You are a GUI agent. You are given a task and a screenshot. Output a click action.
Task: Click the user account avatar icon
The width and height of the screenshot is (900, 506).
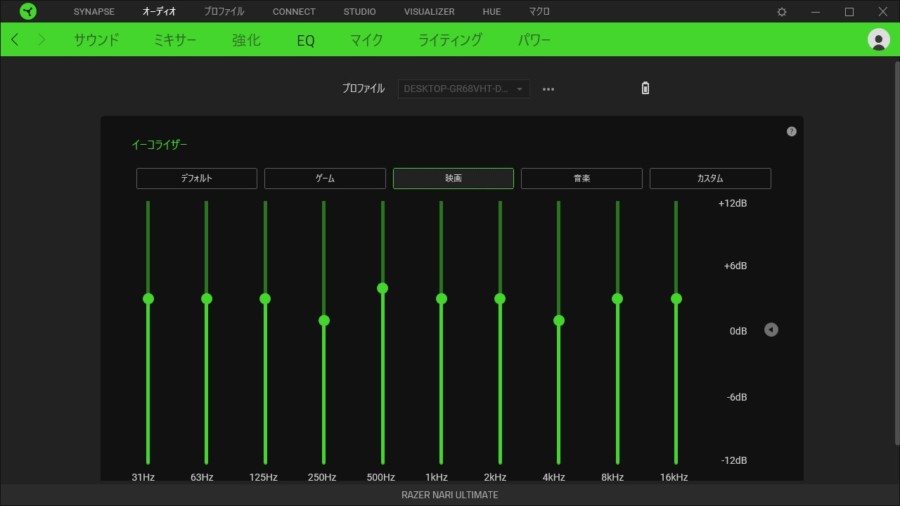[879, 40]
